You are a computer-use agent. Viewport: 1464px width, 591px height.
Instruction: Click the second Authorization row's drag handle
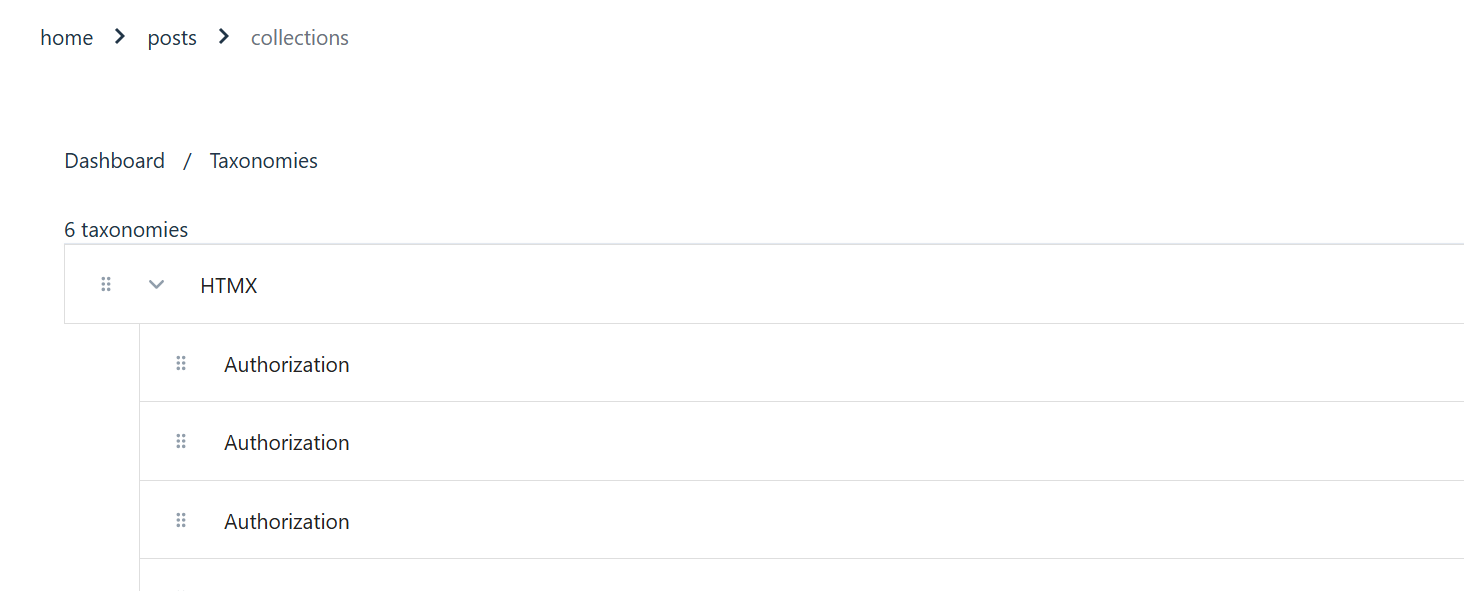(x=181, y=442)
